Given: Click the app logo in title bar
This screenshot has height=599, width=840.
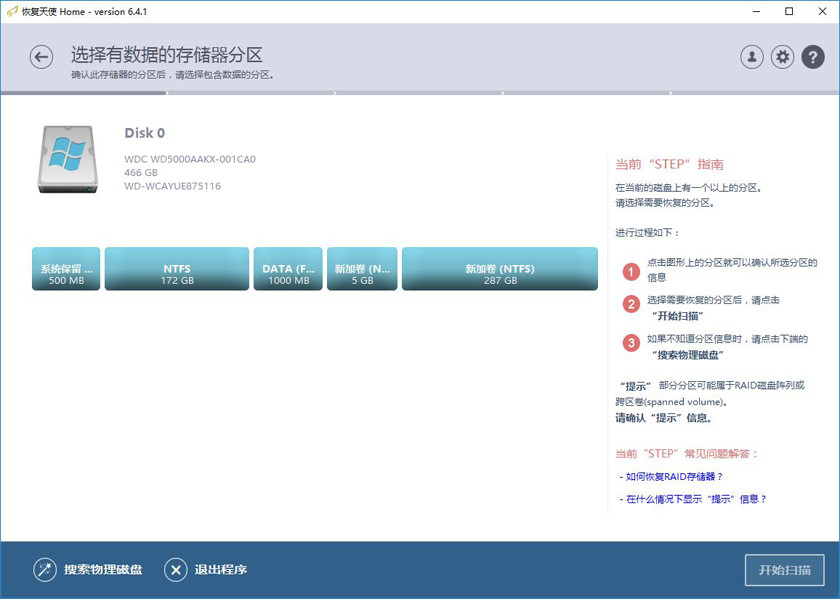Looking at the screenshot, I should pyautogui.click(x=12, y=11).
